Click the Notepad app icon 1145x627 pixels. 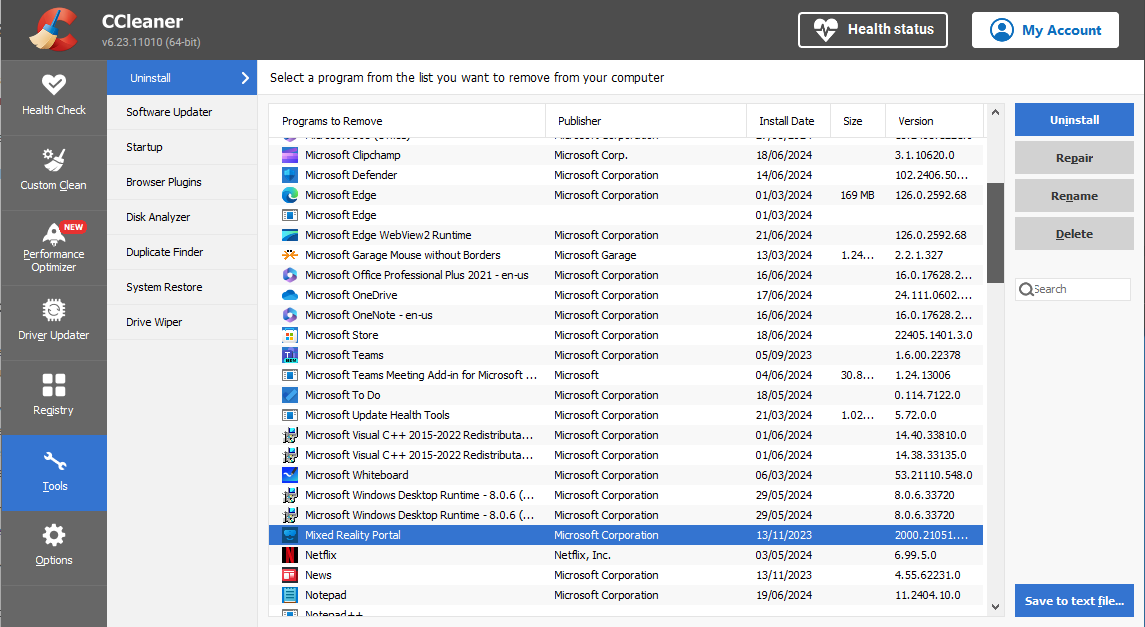290,595
